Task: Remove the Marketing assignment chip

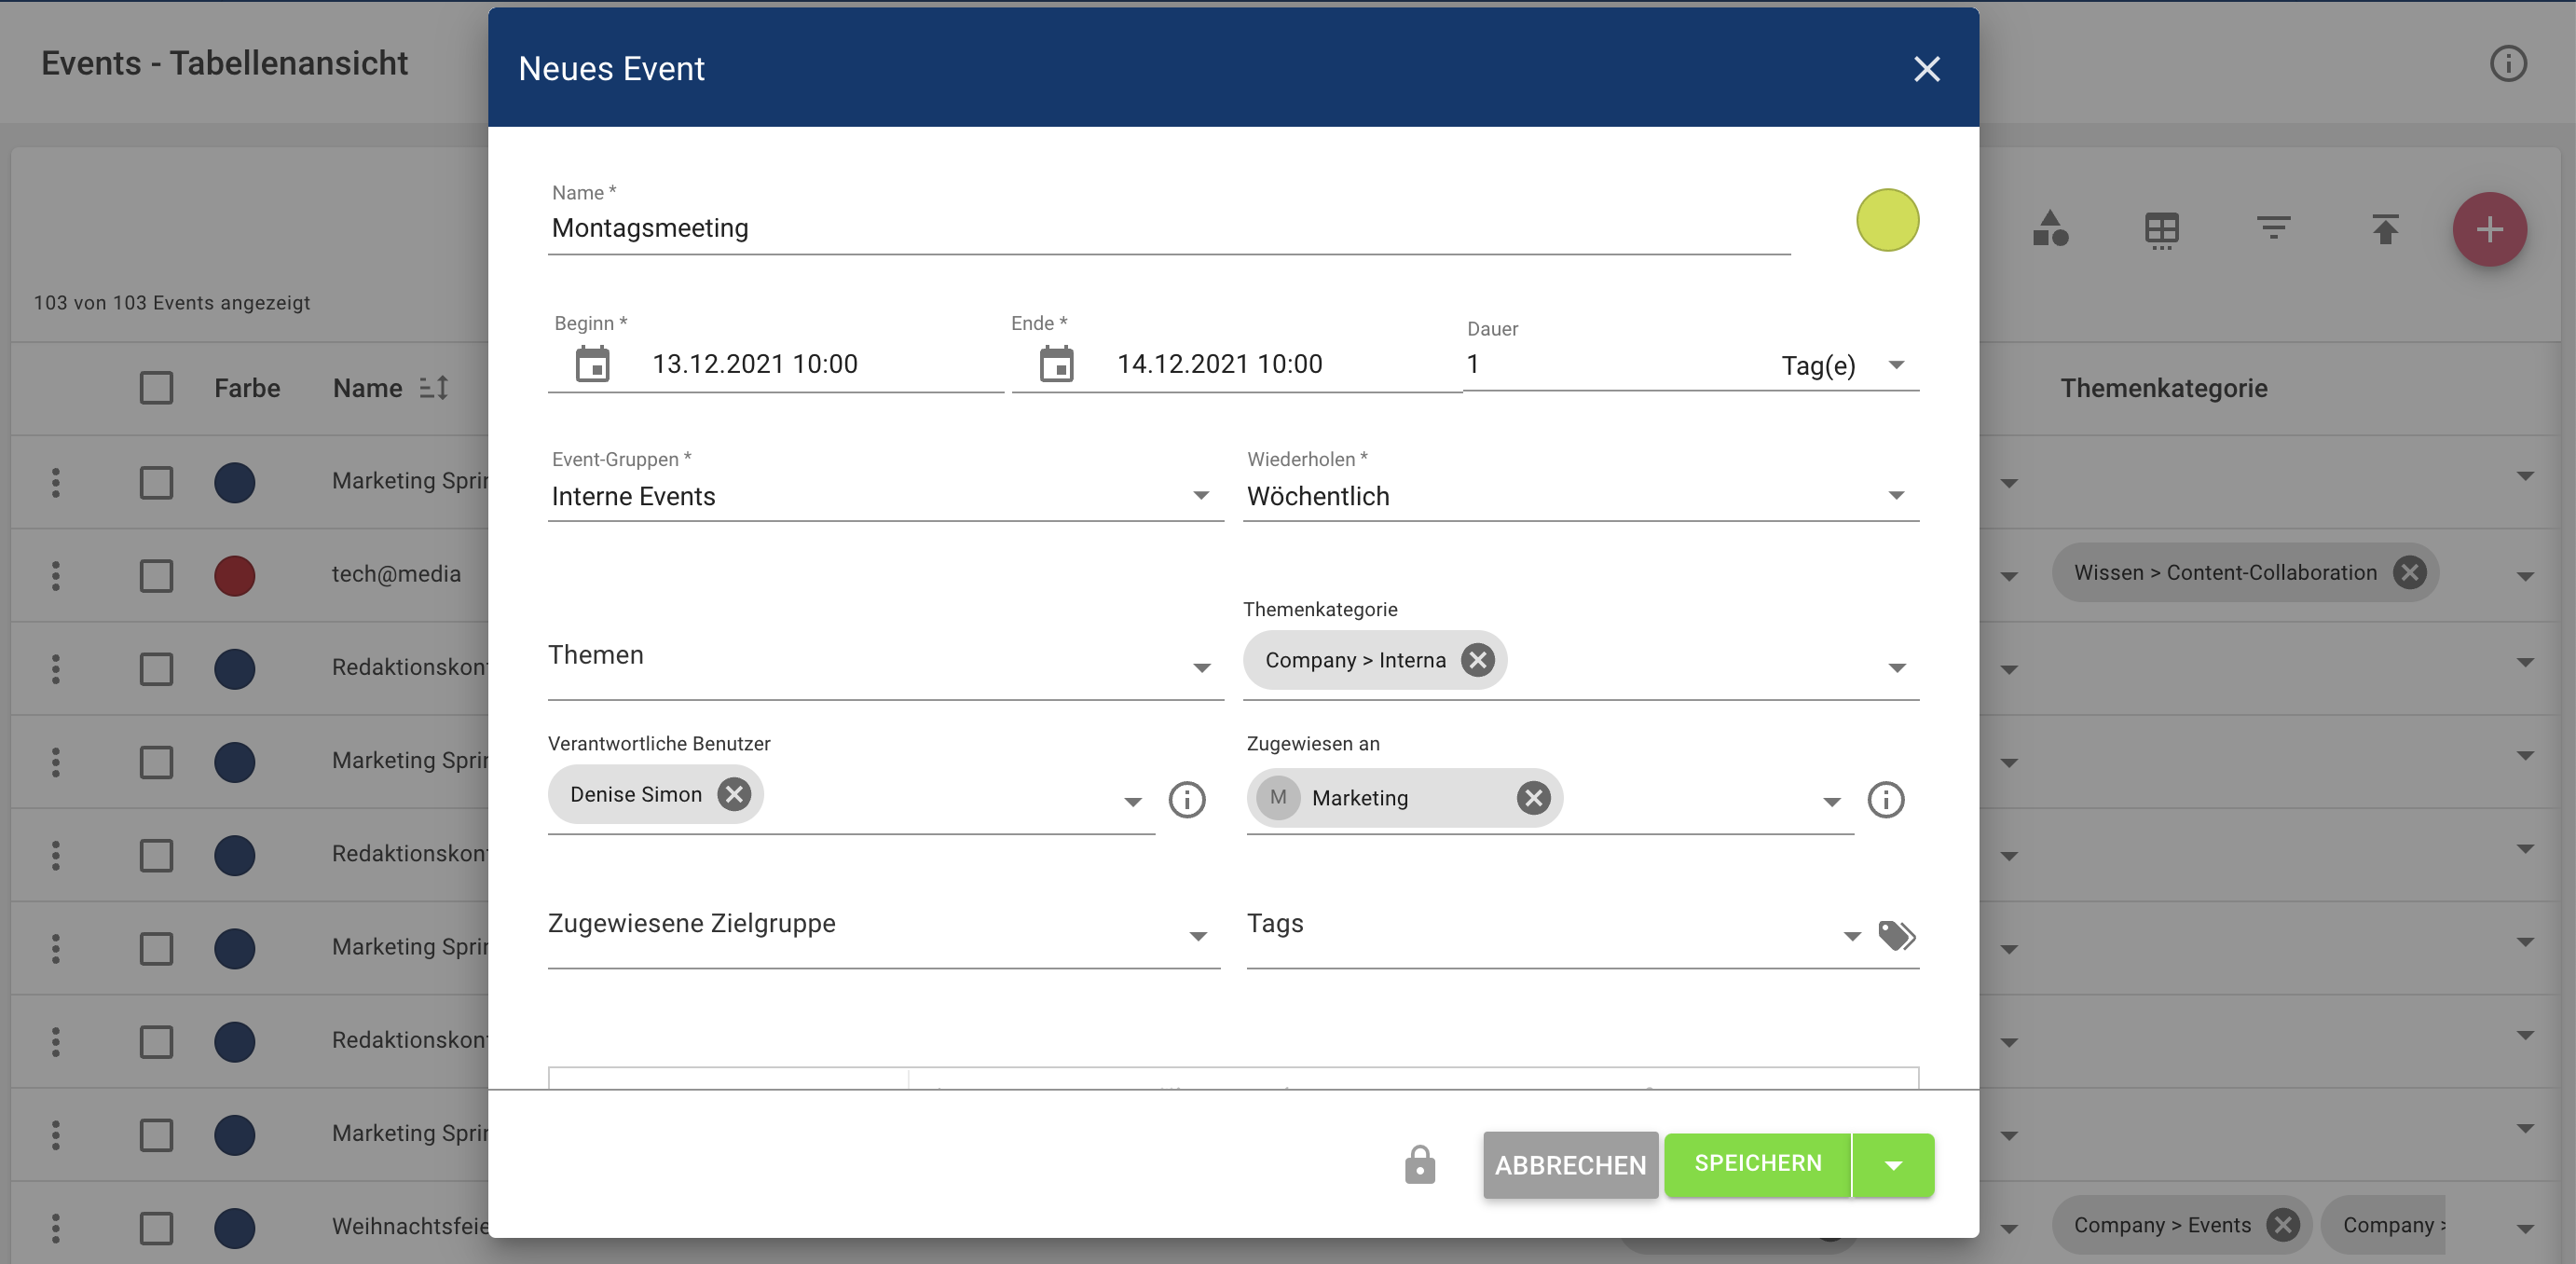Action: tap(1533, 797)
